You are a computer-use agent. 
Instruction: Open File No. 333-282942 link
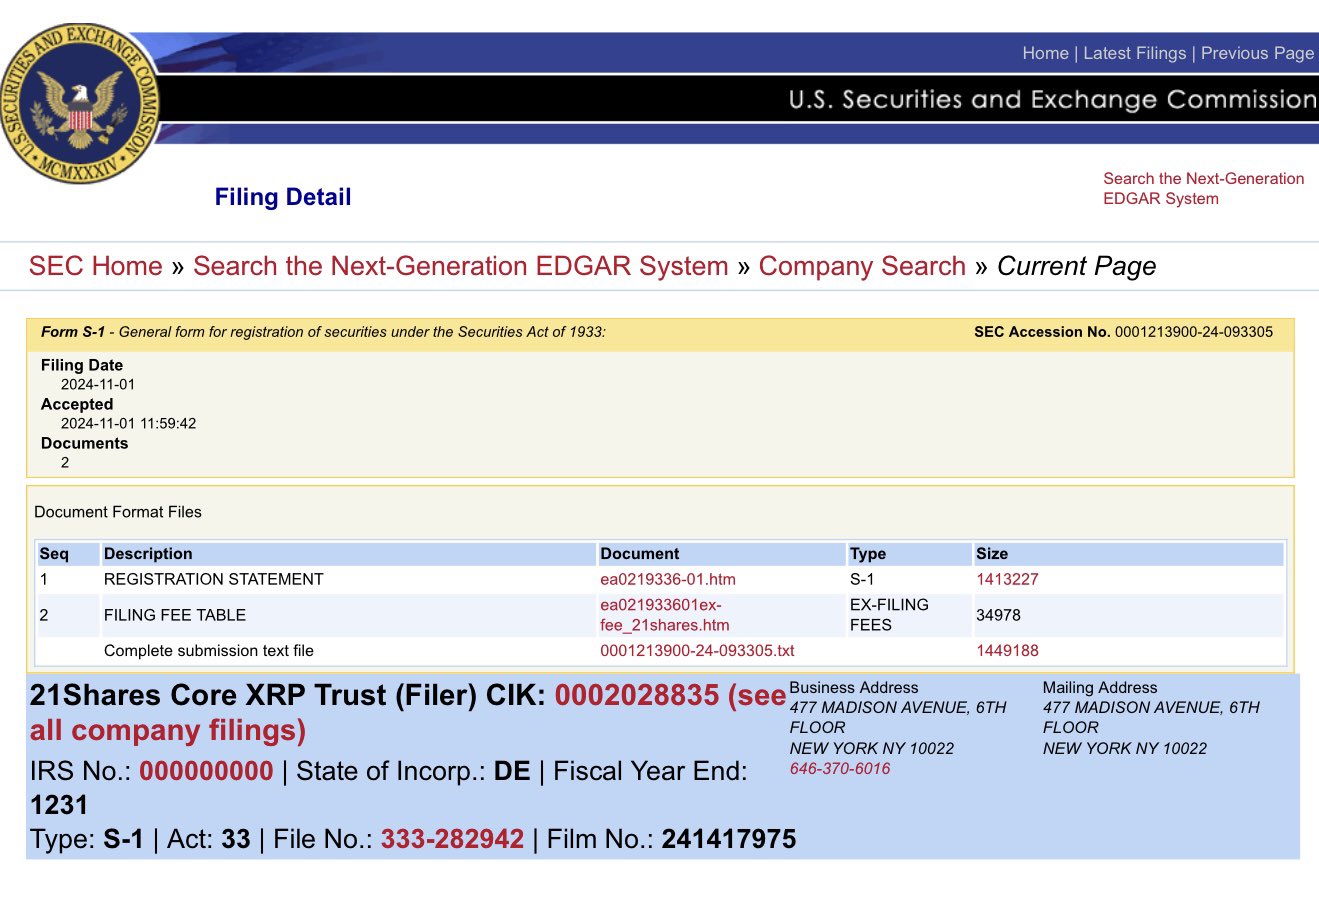click(x=452, y=839)
